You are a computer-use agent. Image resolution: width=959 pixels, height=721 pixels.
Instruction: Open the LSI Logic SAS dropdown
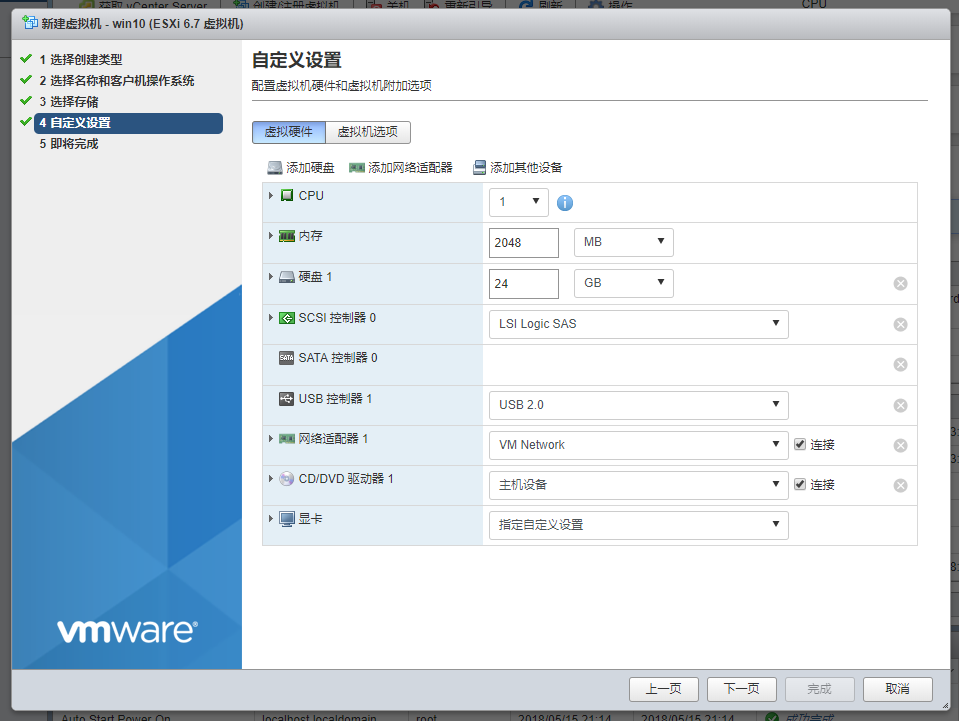click(639, 324)
